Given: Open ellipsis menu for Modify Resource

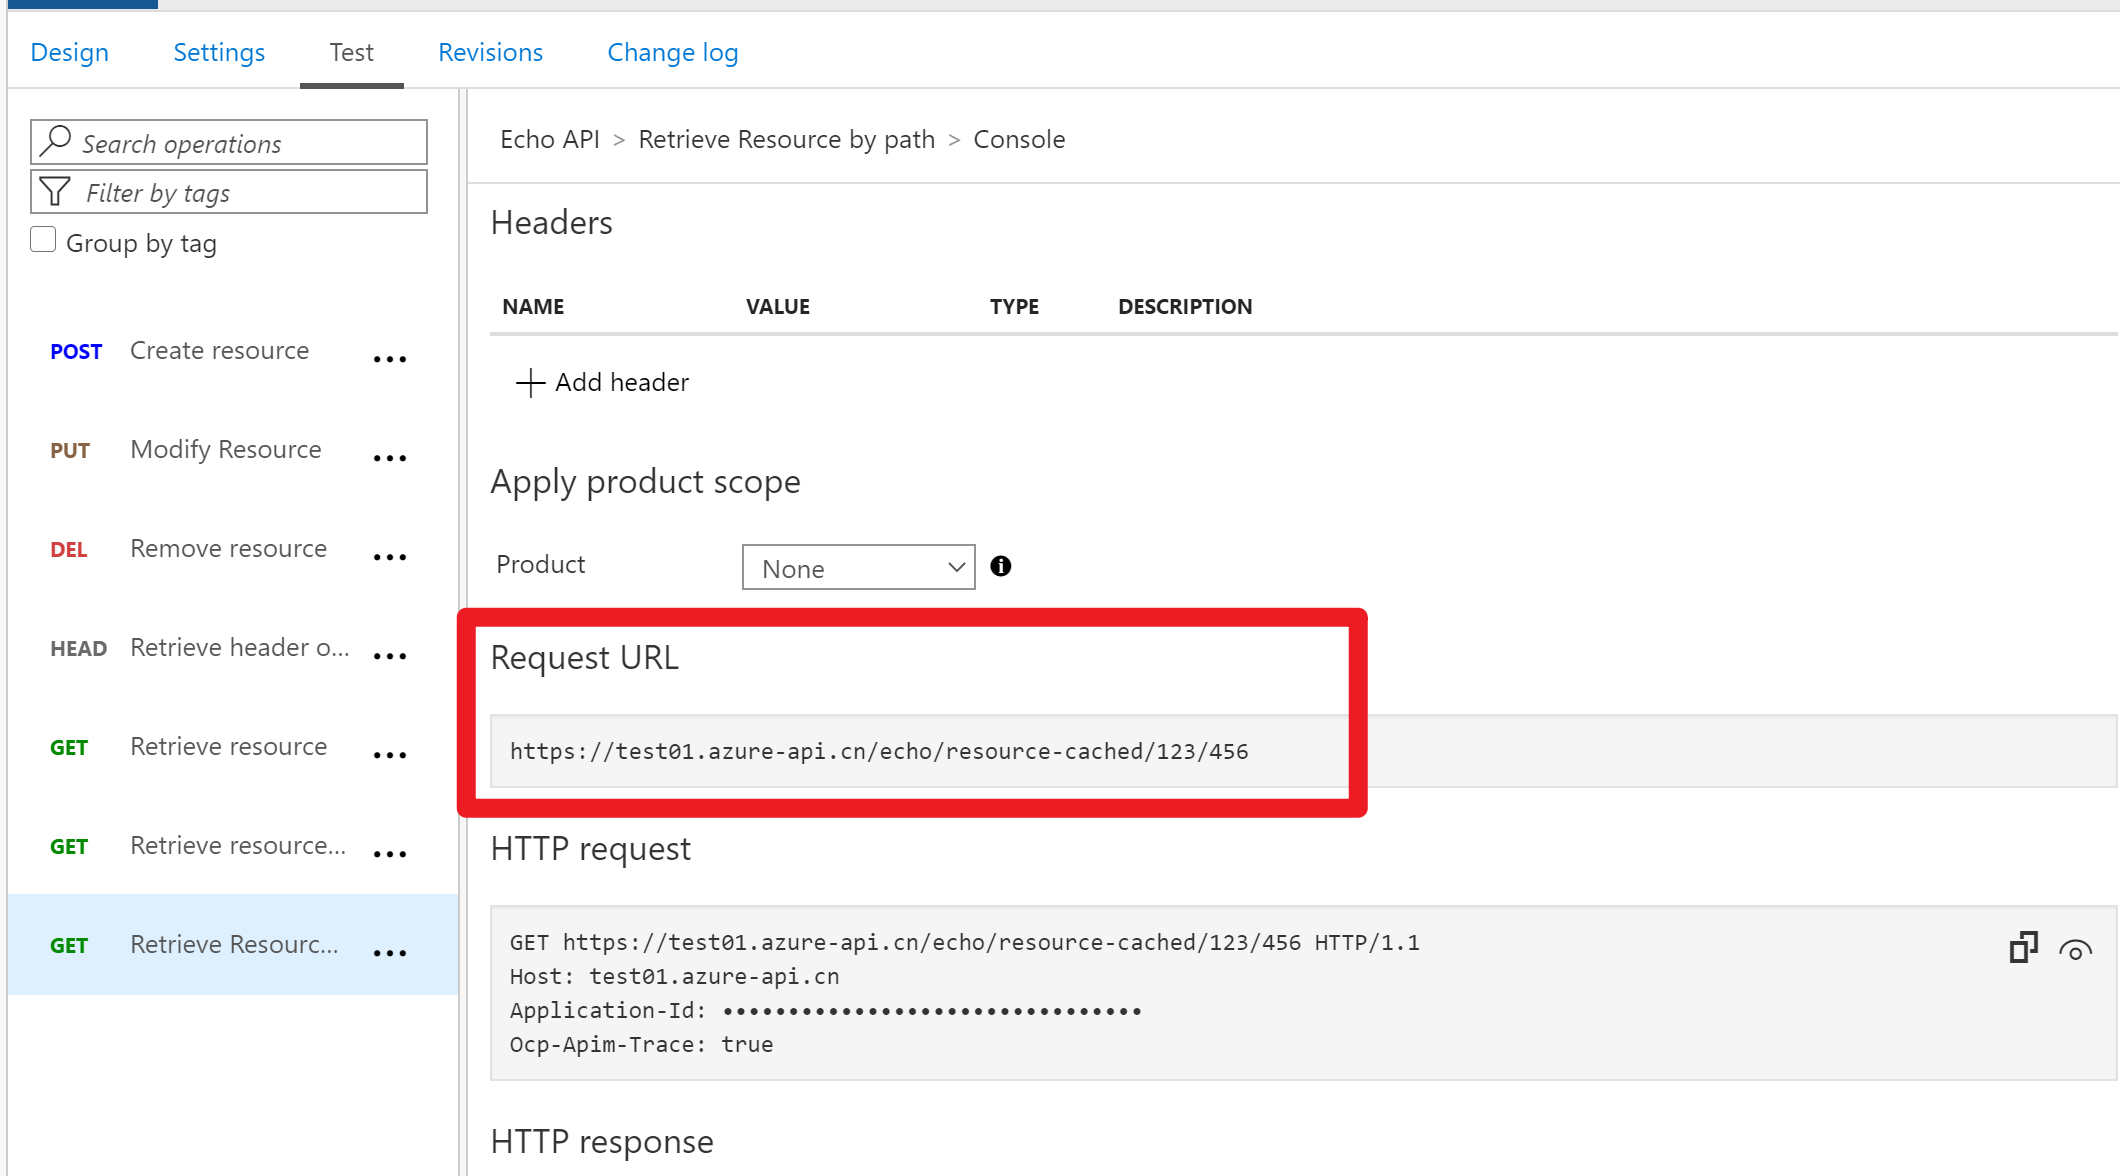Looking at the screenshot, I should (x=390, y=458).
